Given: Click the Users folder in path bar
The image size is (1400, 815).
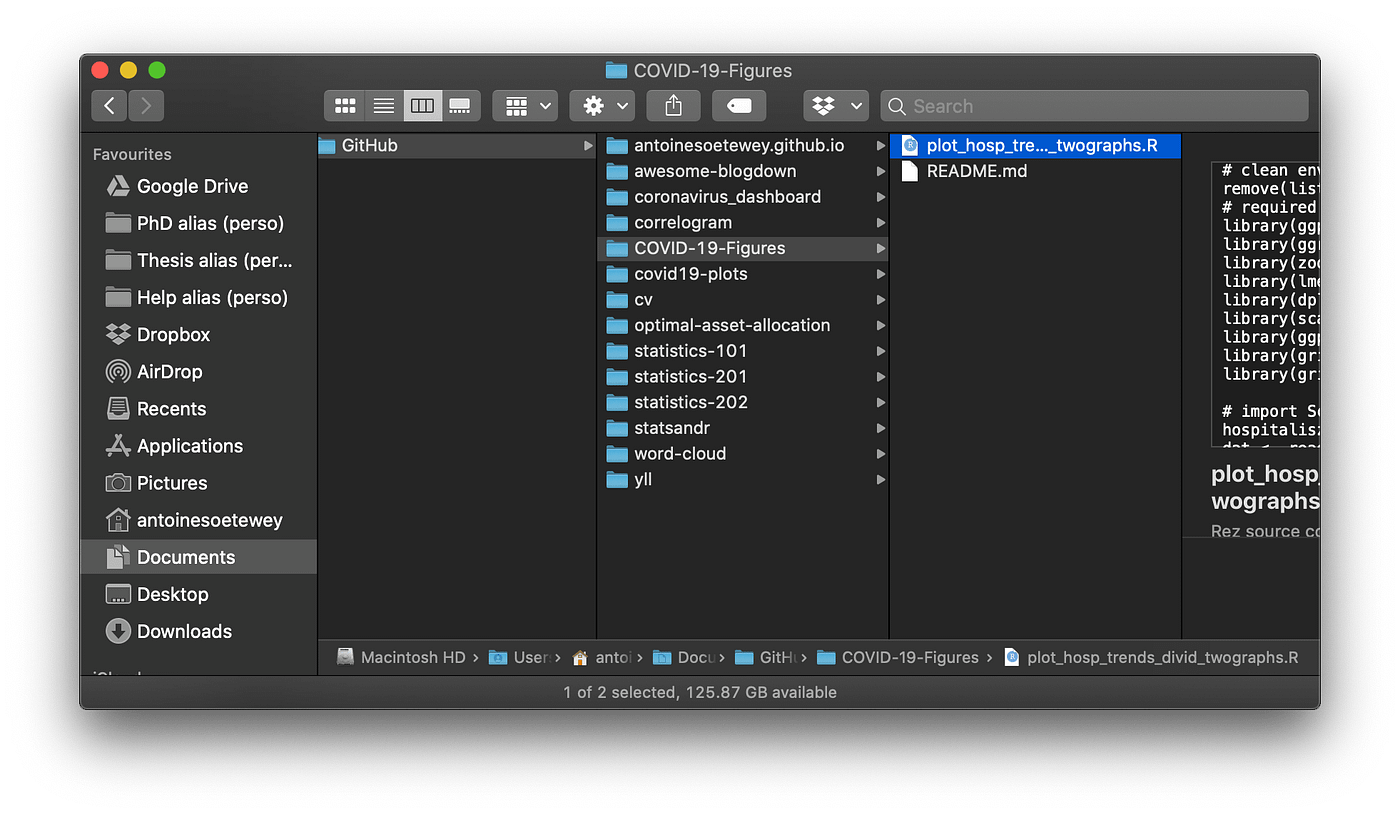Looking at the screenshot, I should click(x=519, y=657).
